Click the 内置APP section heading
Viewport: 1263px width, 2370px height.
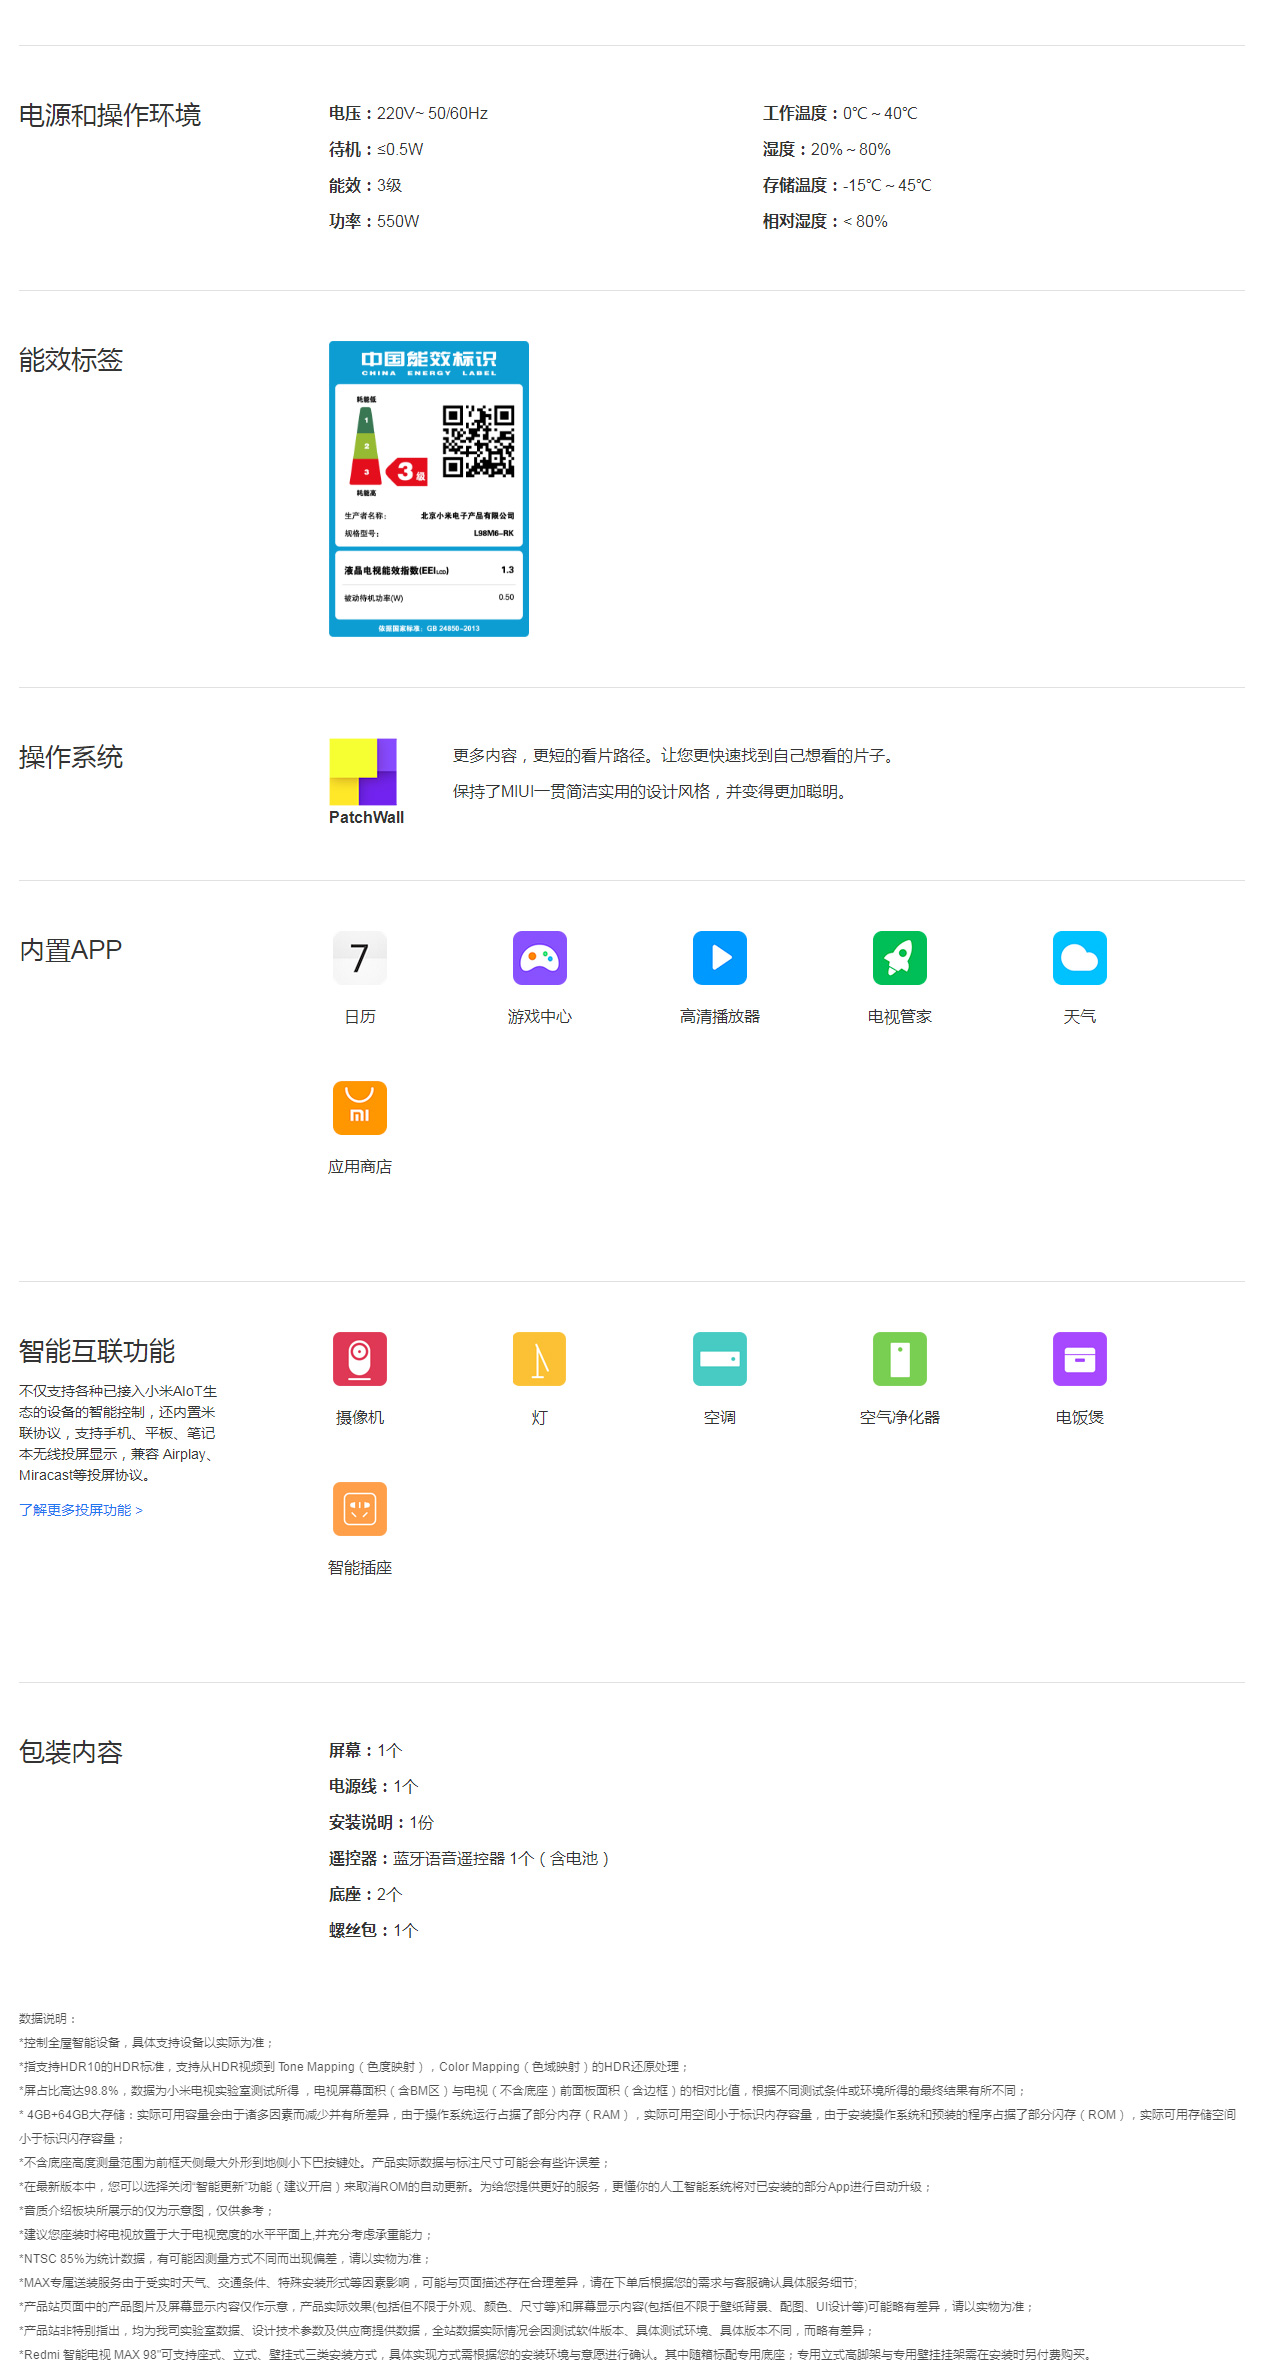[71, 950]
